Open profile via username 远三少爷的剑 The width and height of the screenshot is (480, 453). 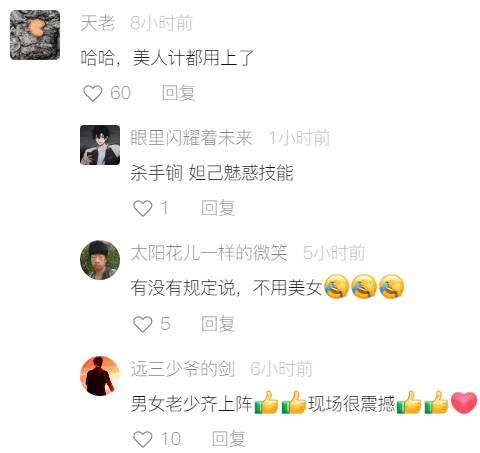[x=183, y=369]
